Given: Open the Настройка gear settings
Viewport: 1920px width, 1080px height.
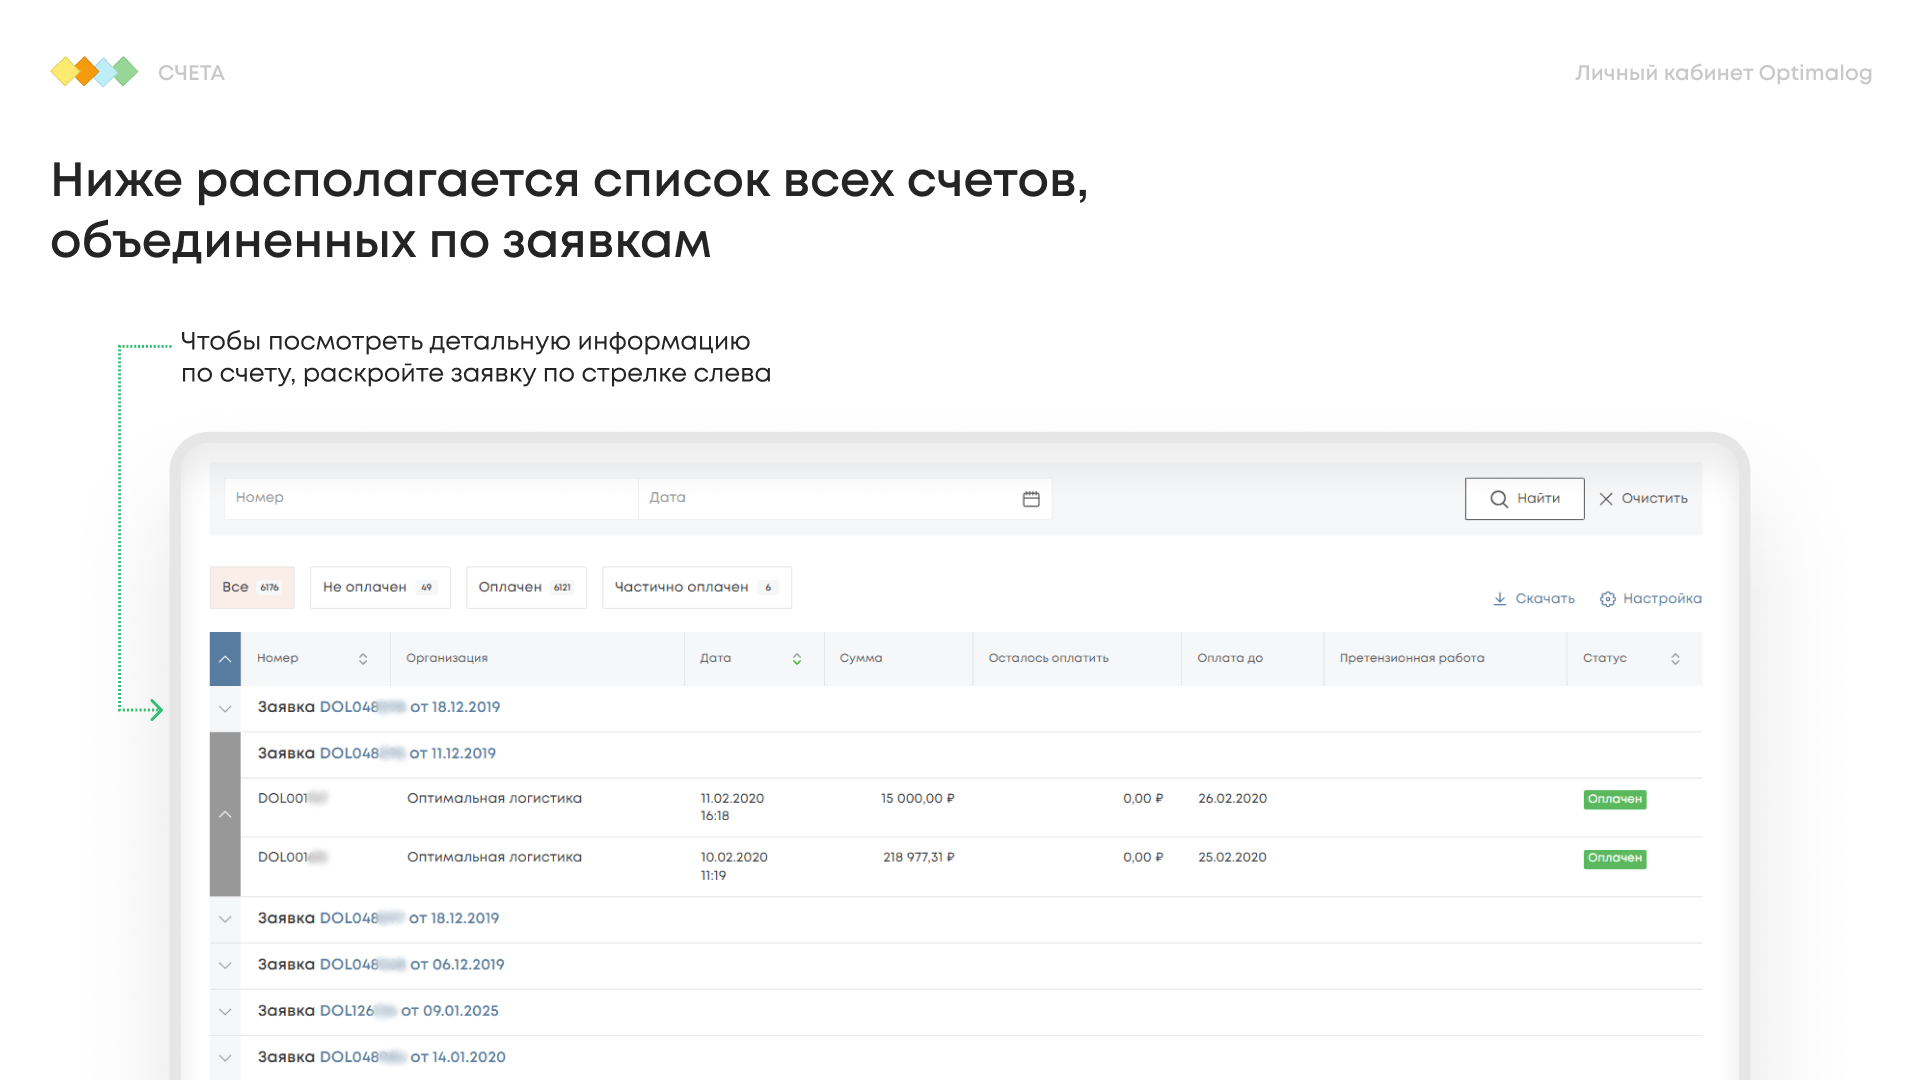Looking at the screenshot, I should click(x=1650, y=599).
